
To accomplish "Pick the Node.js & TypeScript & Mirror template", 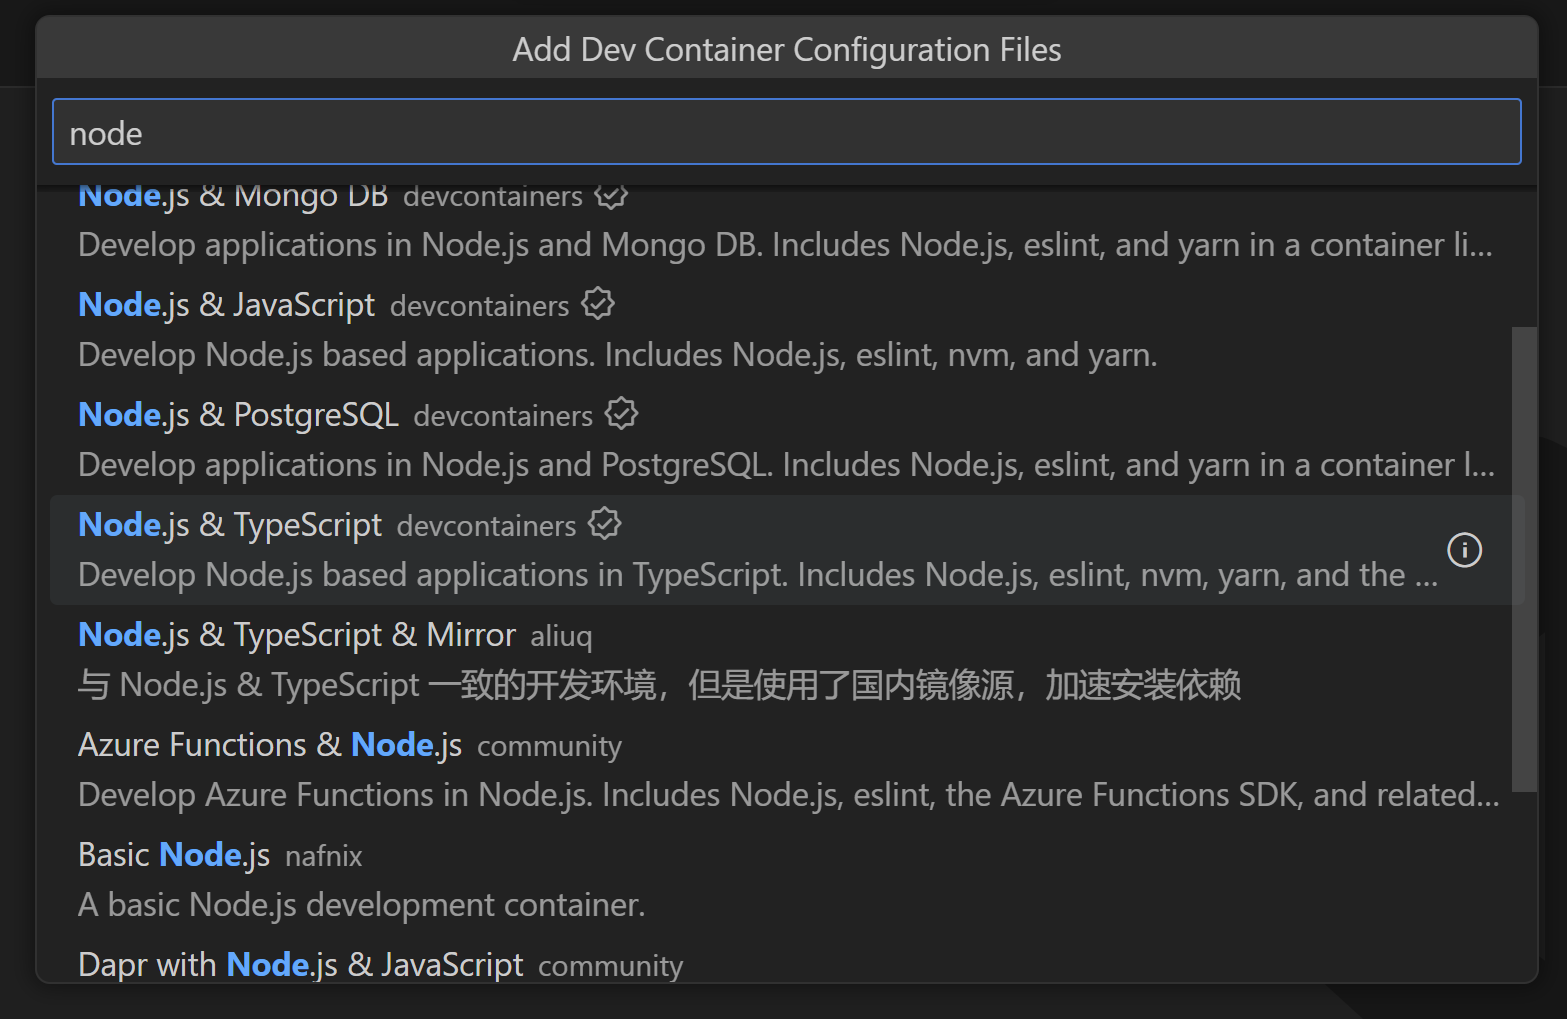I will [787, 660].
